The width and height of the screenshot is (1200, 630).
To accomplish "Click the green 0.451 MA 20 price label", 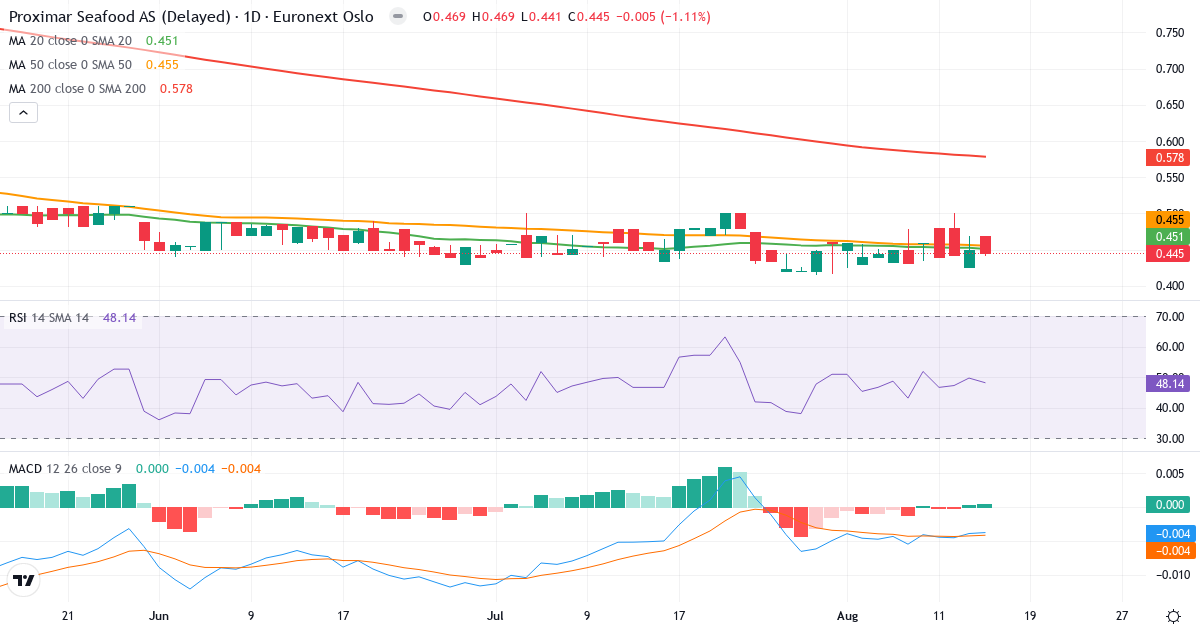I will [1167, 237].
